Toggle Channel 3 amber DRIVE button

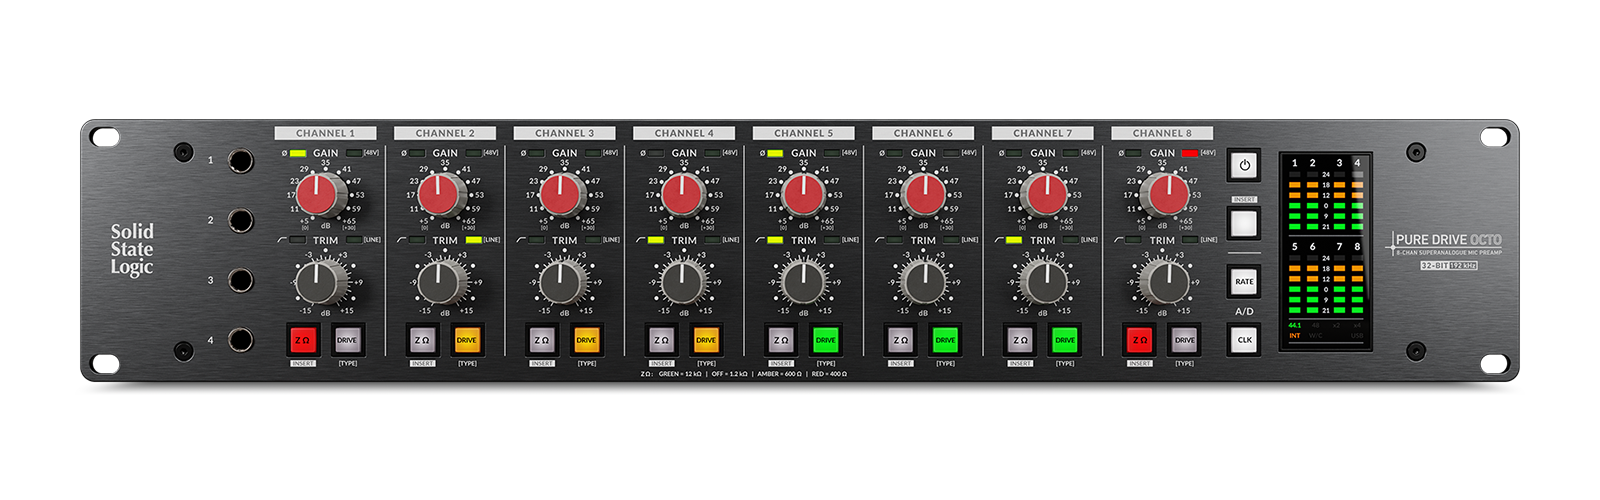click(587, 340)
